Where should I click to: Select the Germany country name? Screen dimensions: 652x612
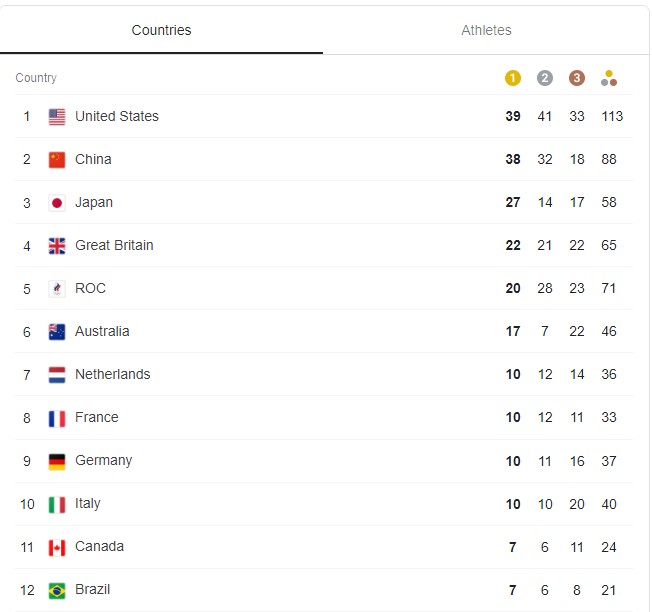[x=104, y=461]
